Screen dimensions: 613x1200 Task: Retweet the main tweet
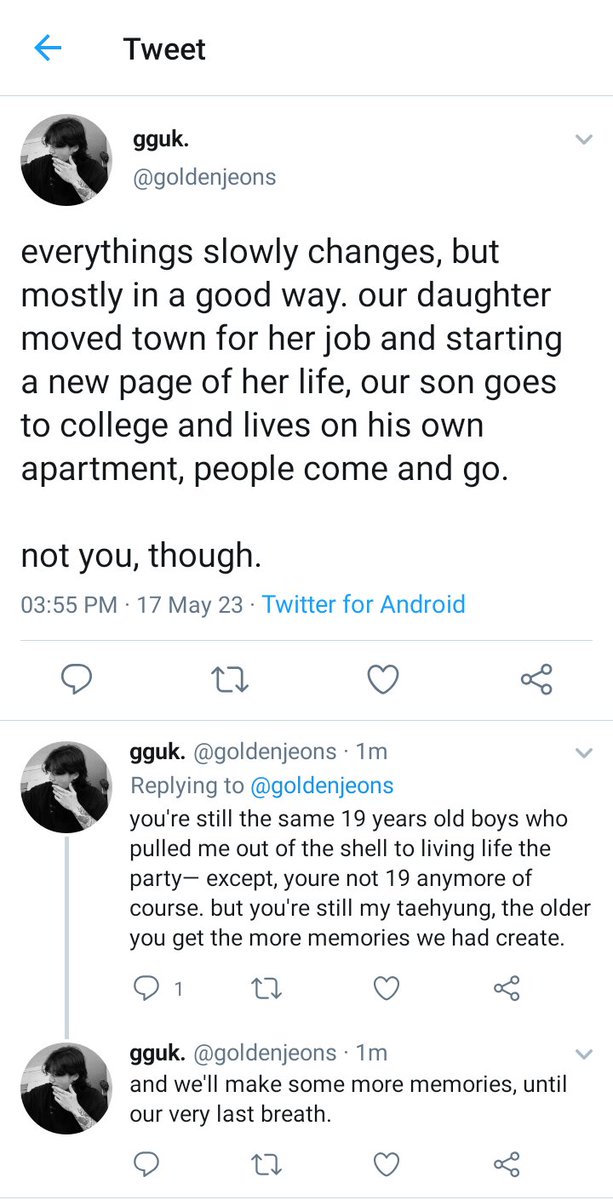click(231, 680)
